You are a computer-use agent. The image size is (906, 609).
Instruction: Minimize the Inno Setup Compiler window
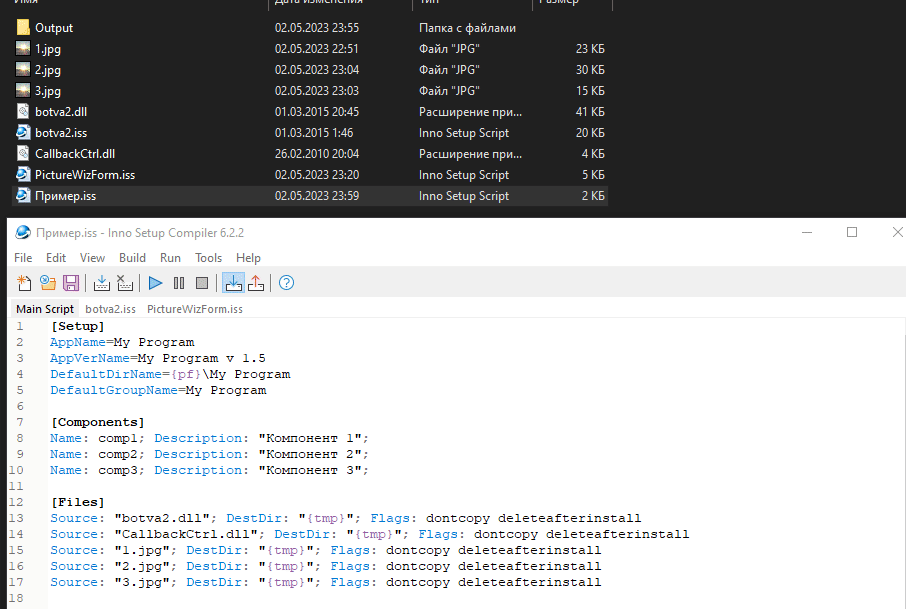coord(807,232)
